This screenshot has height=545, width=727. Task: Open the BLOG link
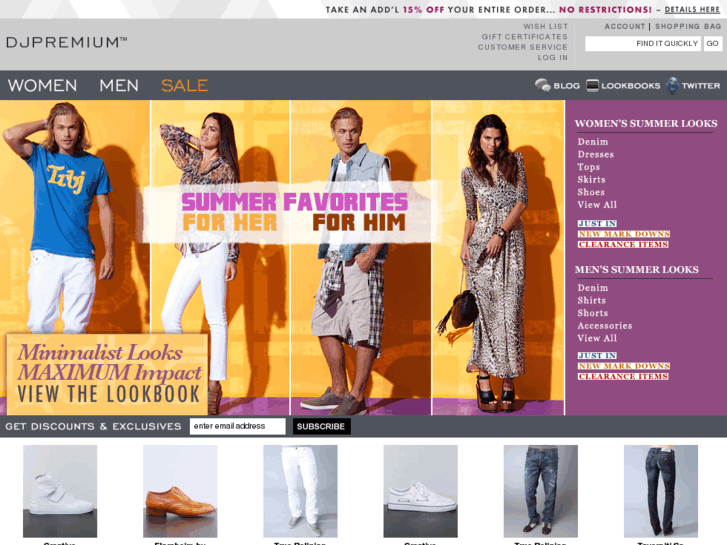pos(567,86)
